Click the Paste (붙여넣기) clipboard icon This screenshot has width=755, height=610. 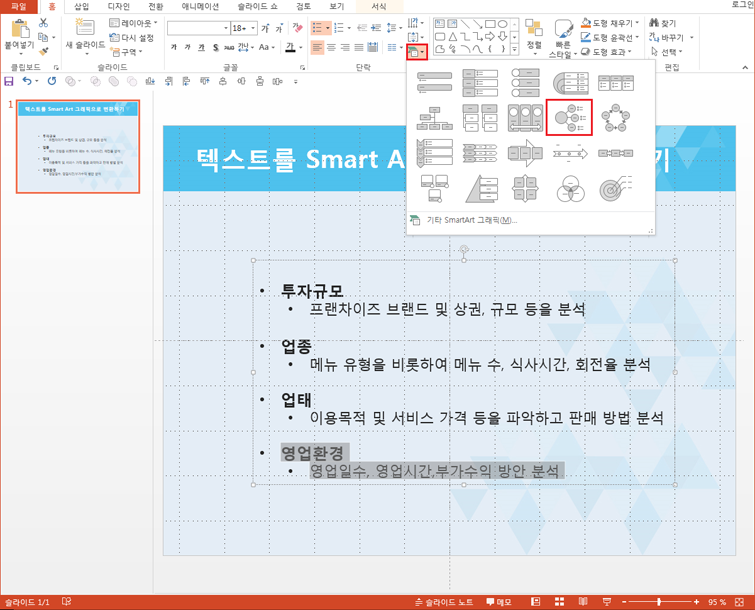click(x=20, y=28)
